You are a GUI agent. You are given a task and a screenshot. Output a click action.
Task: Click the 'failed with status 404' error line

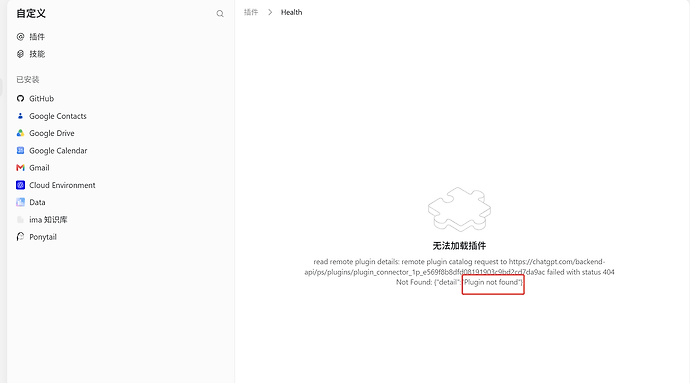459,272
